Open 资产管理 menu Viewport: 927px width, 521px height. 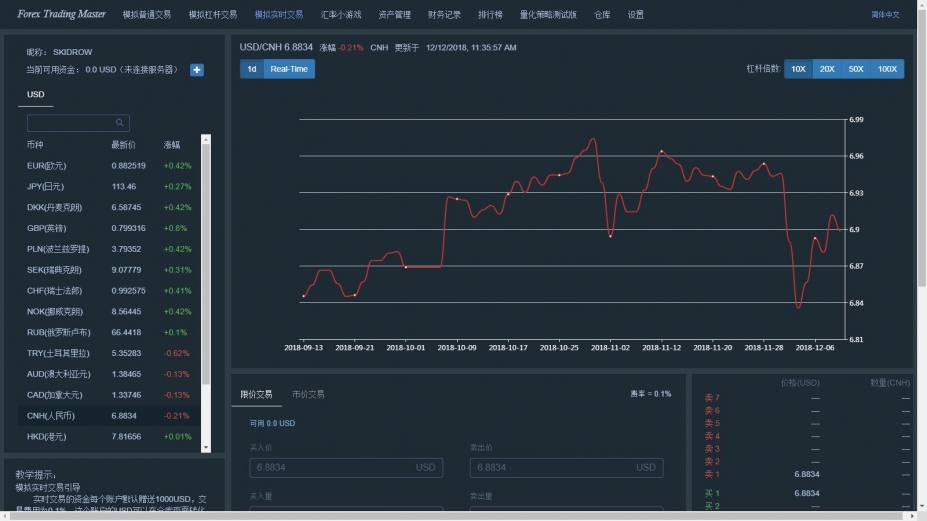coord(394,15)
